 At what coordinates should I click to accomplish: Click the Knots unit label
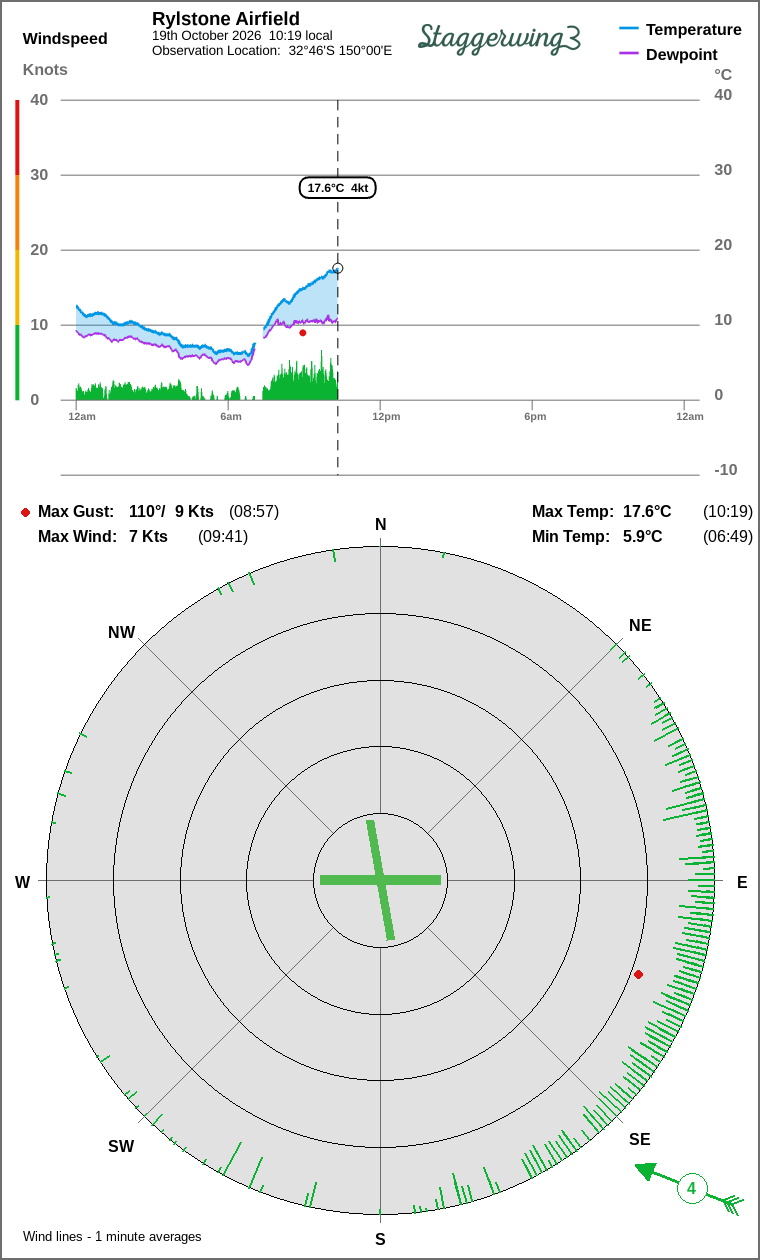[x=45, y=70]
